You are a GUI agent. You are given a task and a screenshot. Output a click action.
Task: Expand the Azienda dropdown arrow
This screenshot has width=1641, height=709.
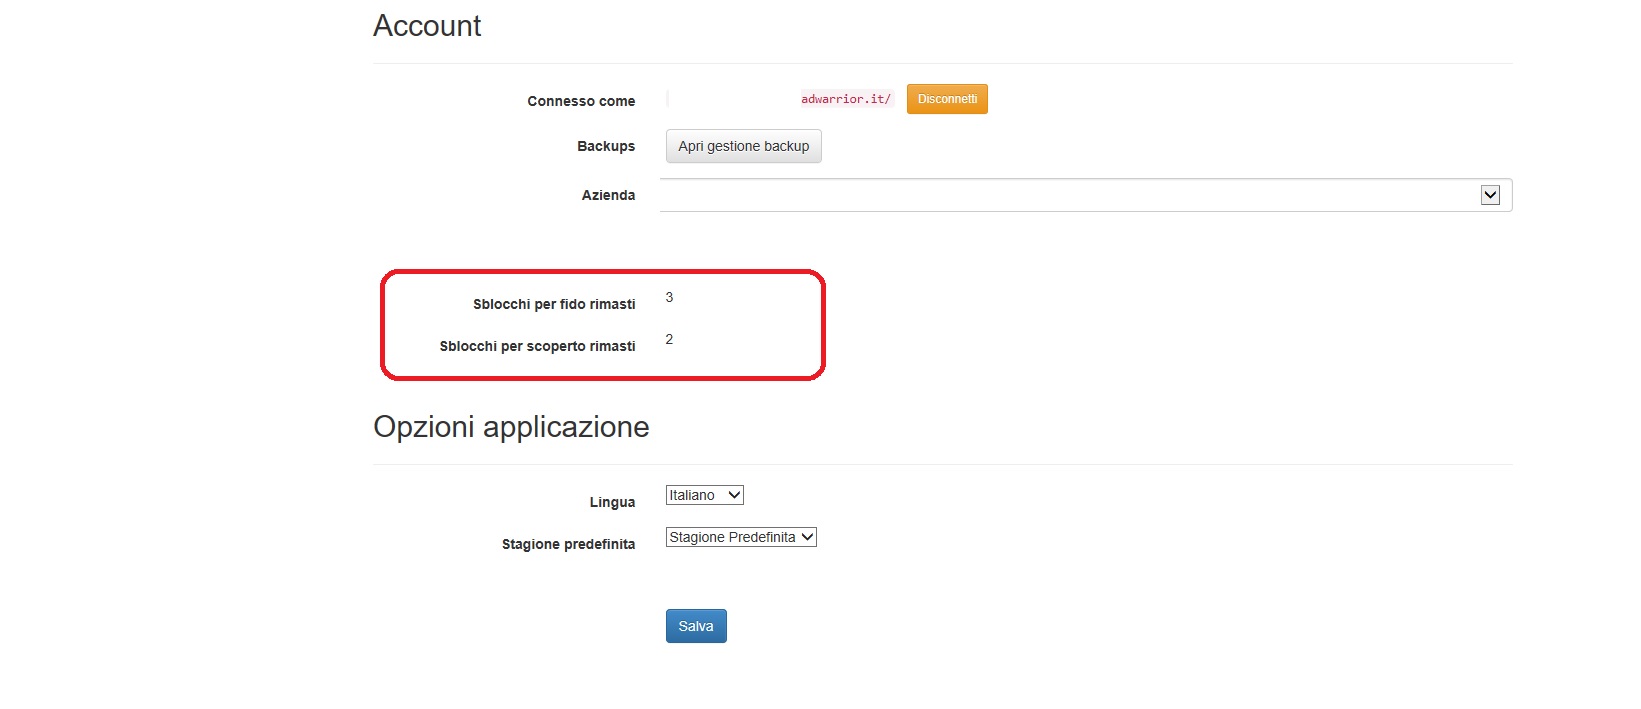tap(1490, 195)
